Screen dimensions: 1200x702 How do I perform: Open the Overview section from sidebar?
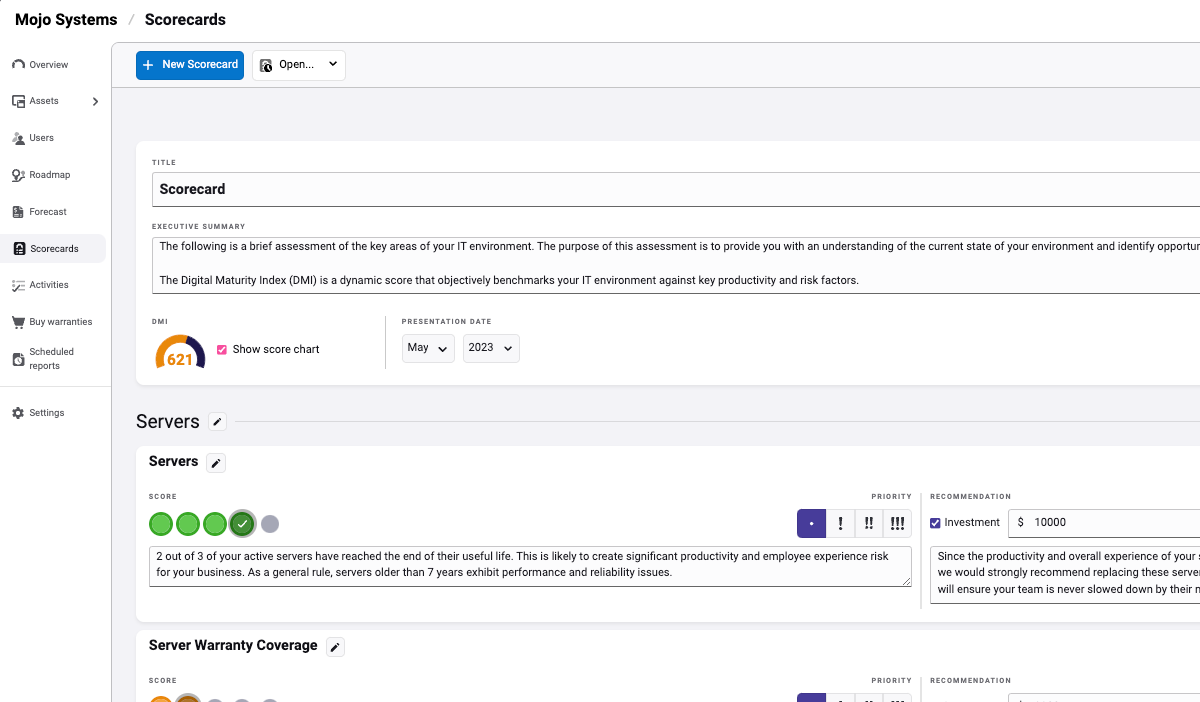click(x=19, y=64)
